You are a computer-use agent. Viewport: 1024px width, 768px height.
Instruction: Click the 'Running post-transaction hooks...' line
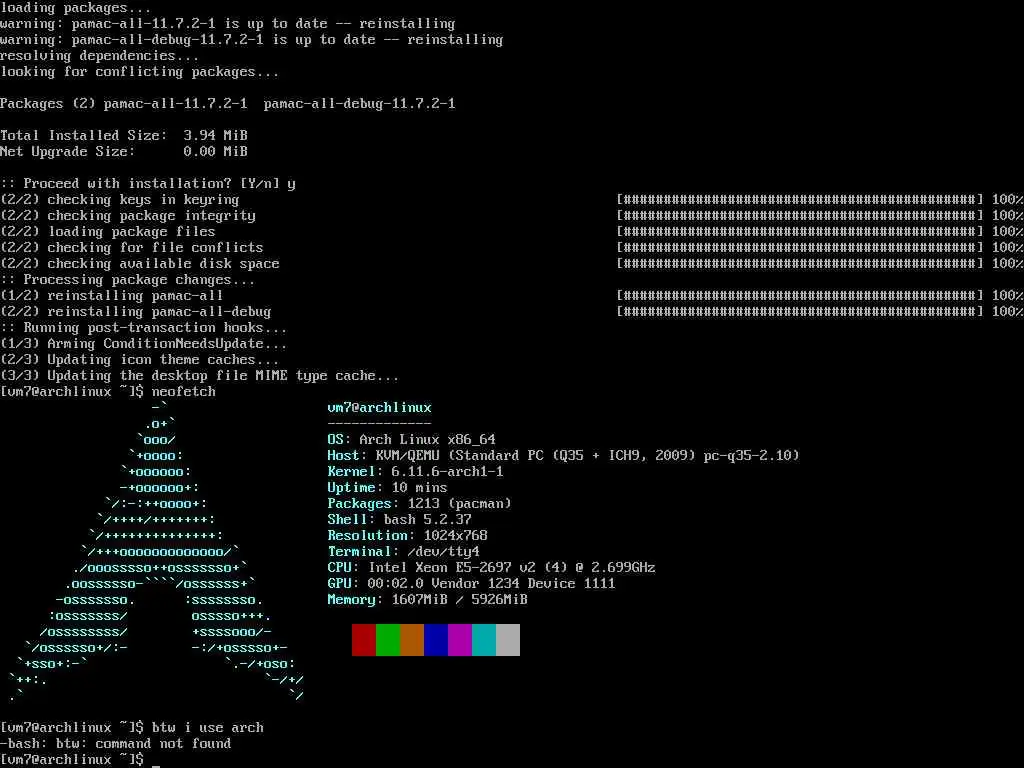pyautogui.click(x=144, y=328)
